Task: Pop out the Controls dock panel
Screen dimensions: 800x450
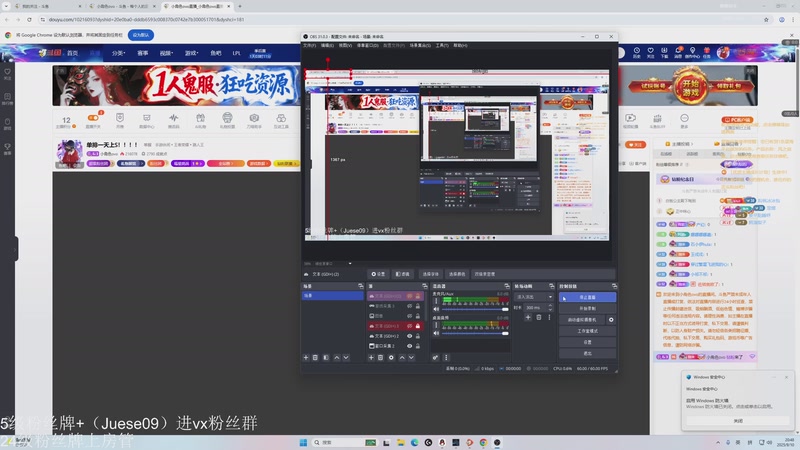Action: coord(614,286)
